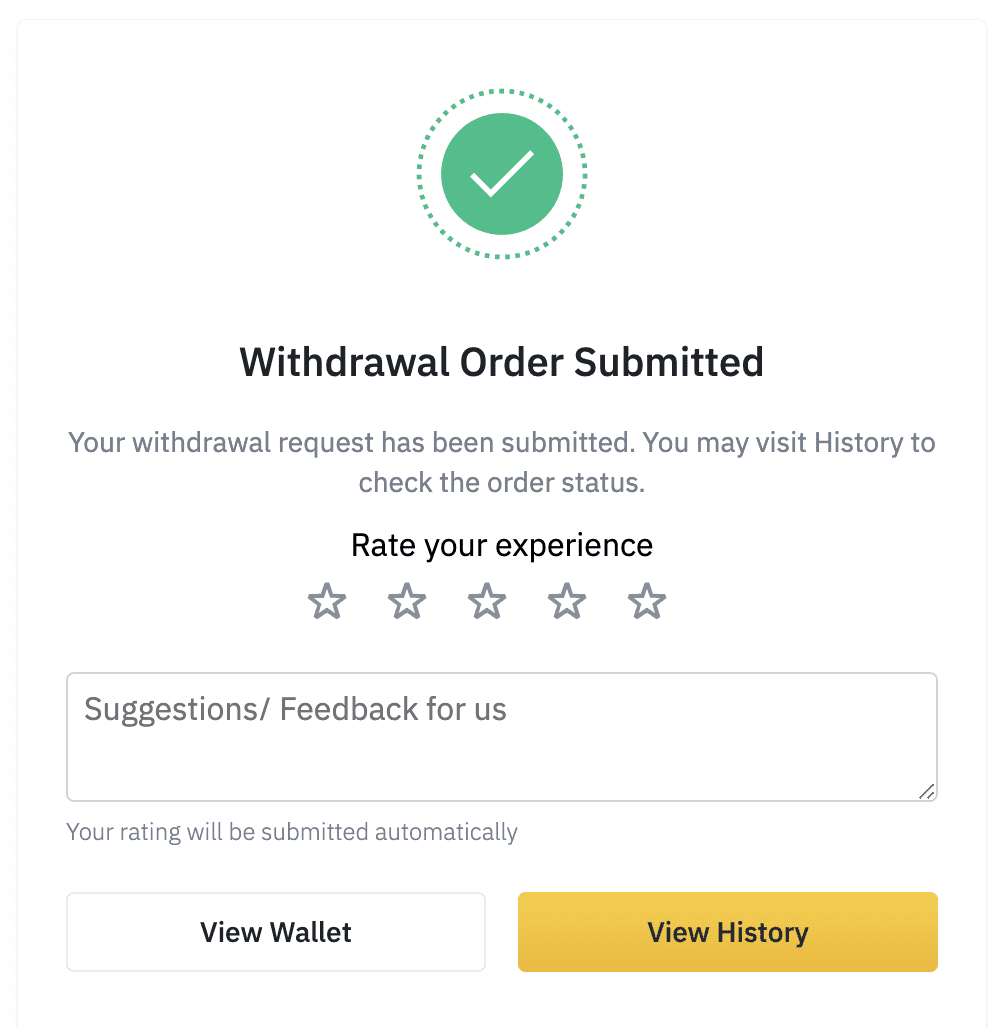
Task: Click the 'check the order status' text line
Action: coord(502,483)
